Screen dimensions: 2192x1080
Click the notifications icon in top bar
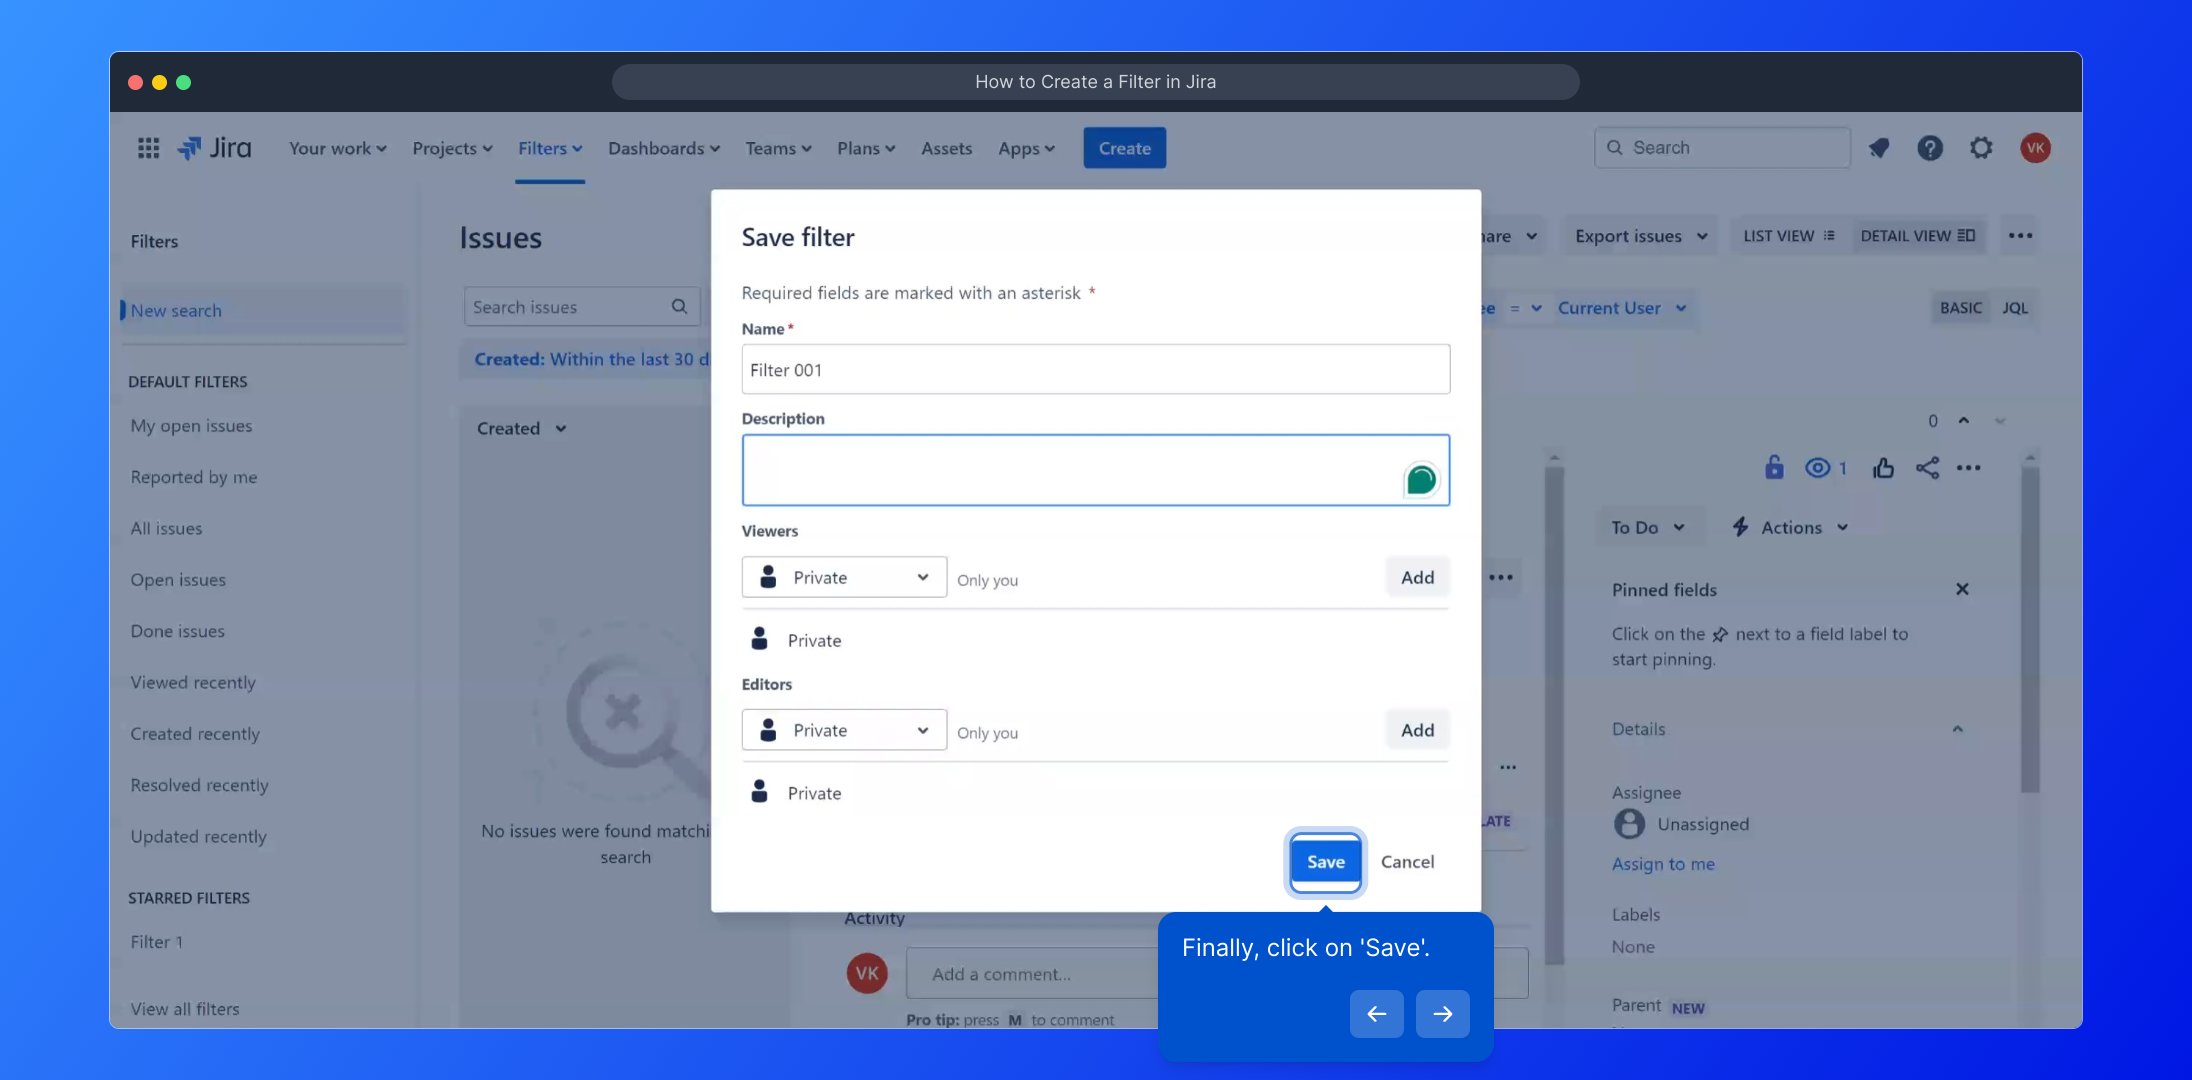tap(1879, 148)
